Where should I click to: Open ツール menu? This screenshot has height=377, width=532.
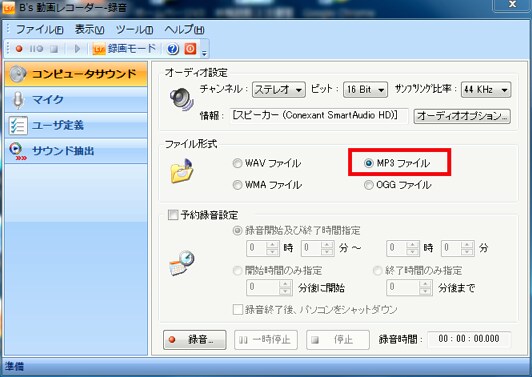134,30
